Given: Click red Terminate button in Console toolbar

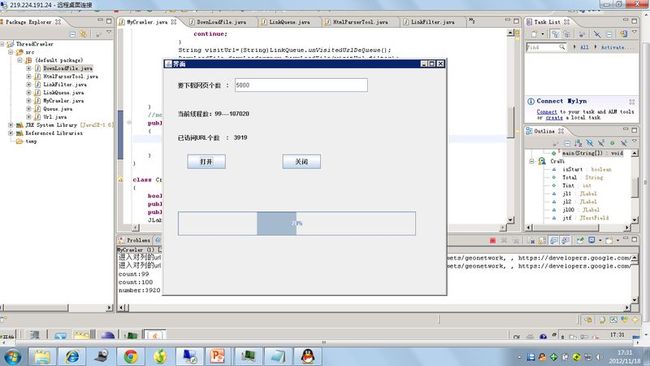Looking at the screenshot, I should 492,240.
